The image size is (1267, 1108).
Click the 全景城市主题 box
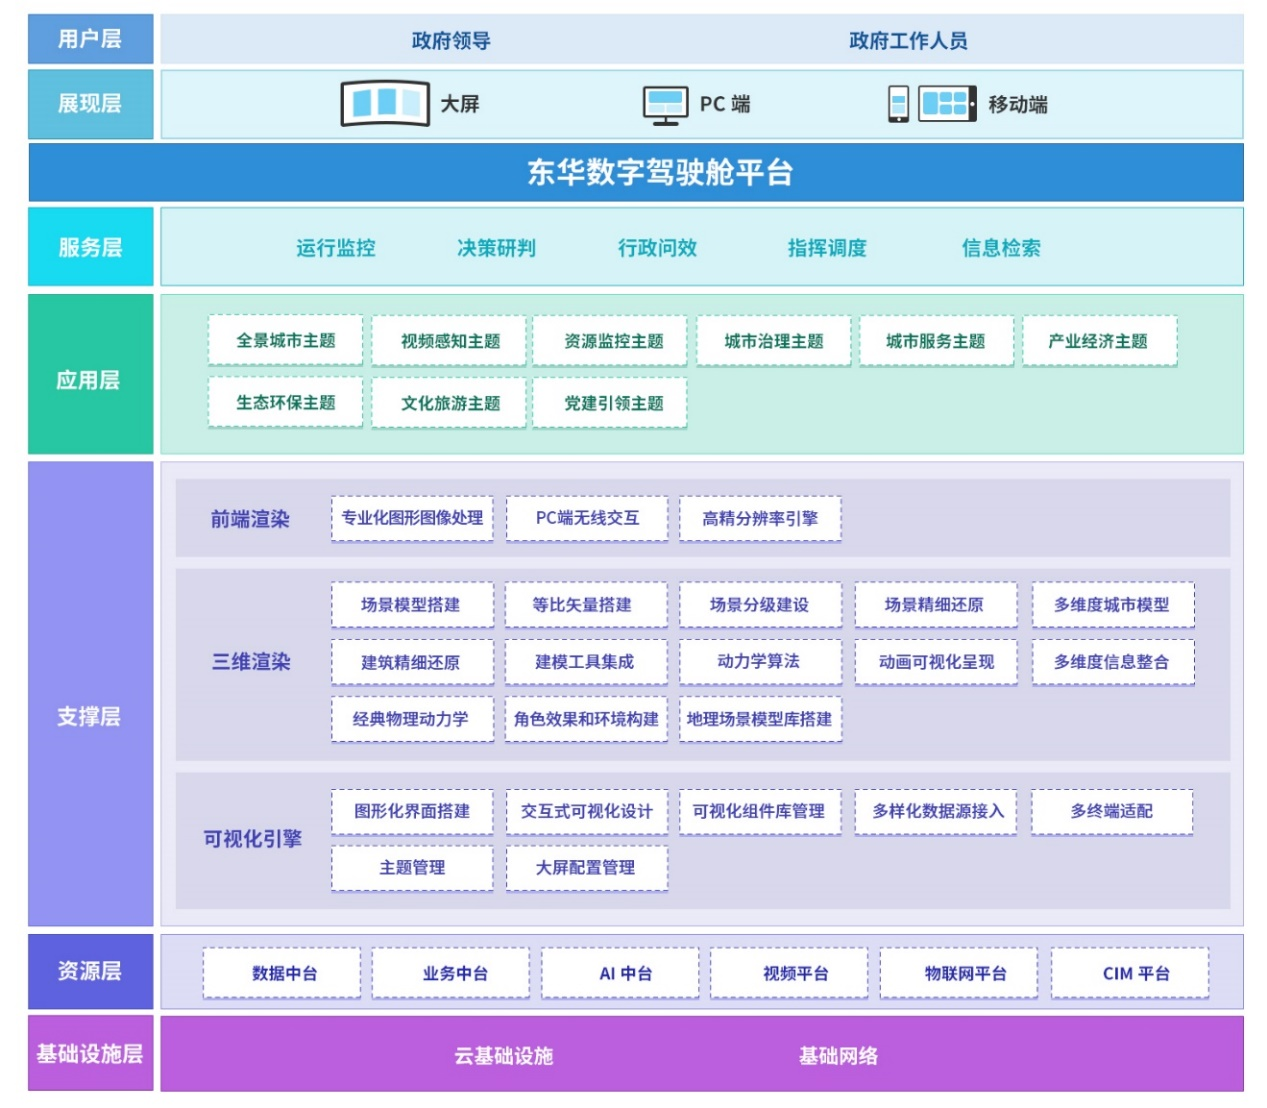click(x=285, y=341)
